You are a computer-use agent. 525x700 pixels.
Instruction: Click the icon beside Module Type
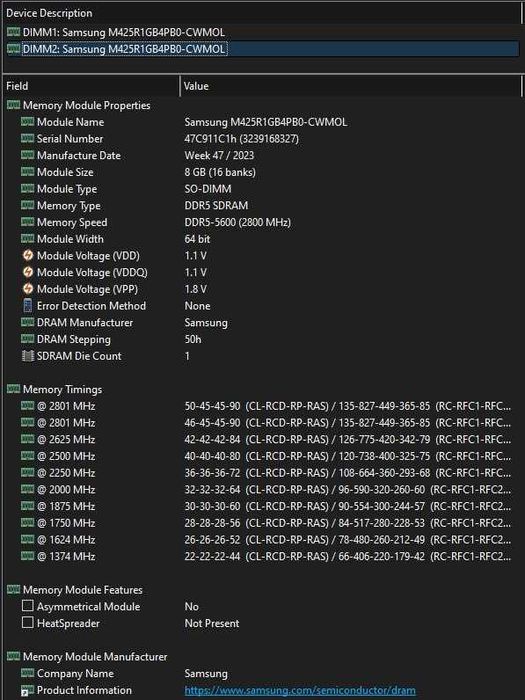tap(27, 188)
